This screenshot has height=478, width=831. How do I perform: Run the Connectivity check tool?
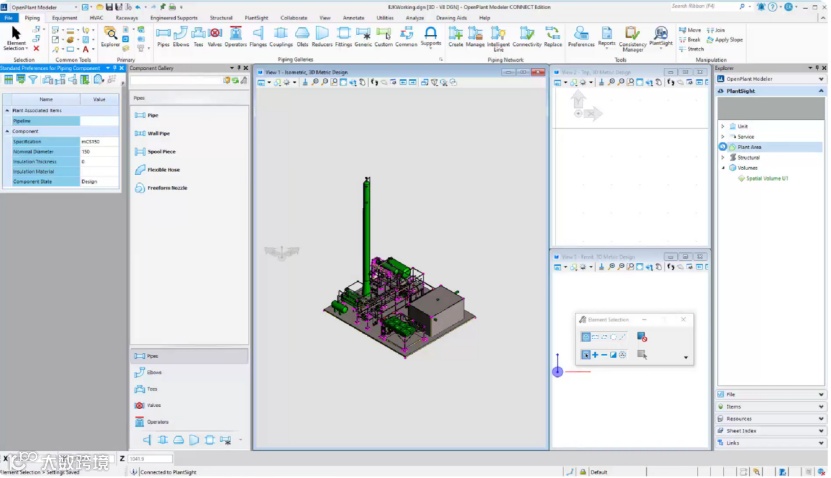click(x=527, y=37)
